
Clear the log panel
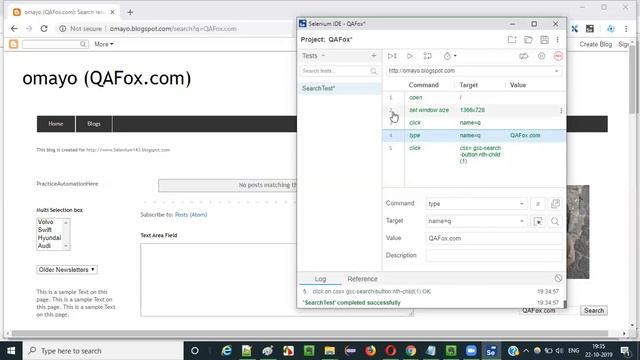558,278
